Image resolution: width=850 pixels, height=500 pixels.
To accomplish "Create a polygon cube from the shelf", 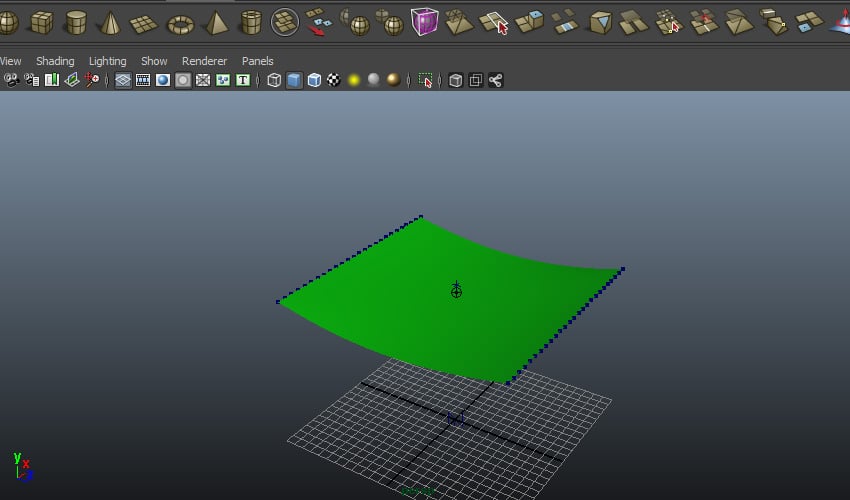I will tap(42, 21).
